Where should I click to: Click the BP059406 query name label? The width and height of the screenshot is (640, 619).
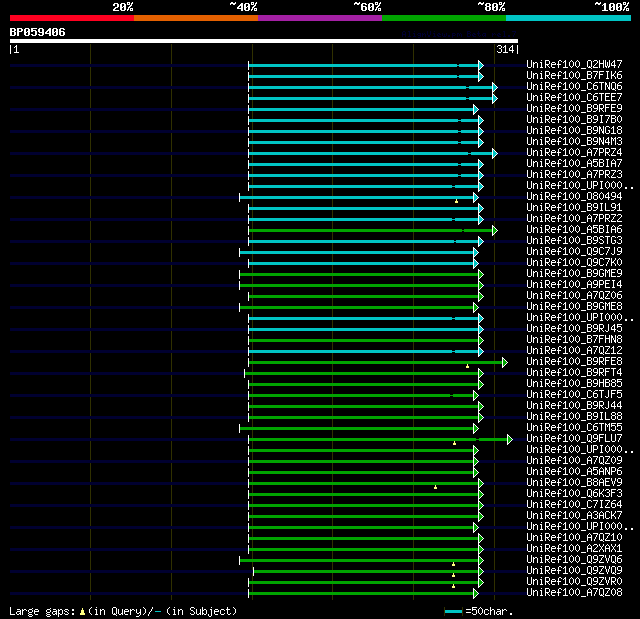37,32
